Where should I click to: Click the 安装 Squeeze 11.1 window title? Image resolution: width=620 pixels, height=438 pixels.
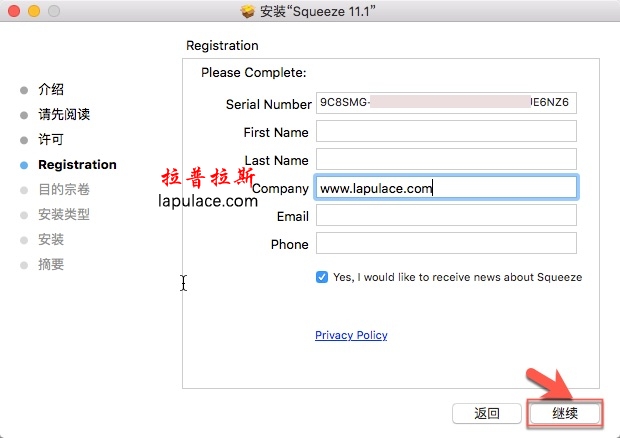318,11
